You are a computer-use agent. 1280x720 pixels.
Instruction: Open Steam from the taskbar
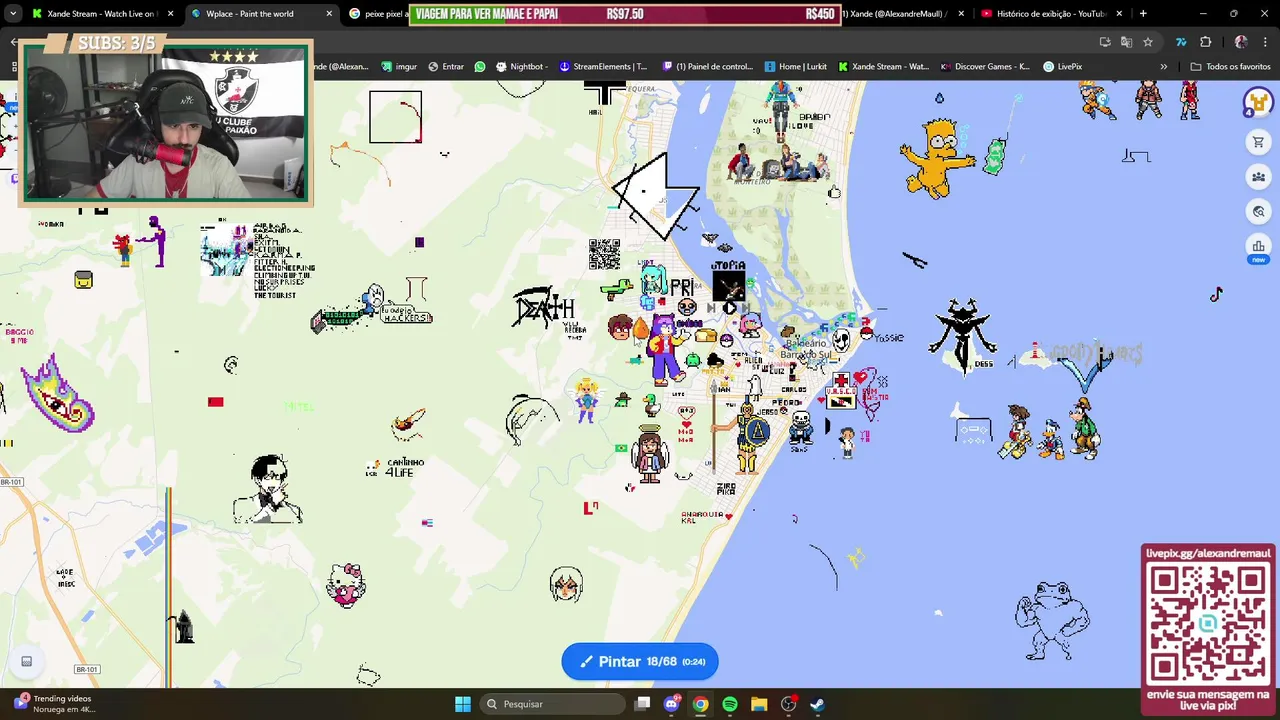click(817, 704)
